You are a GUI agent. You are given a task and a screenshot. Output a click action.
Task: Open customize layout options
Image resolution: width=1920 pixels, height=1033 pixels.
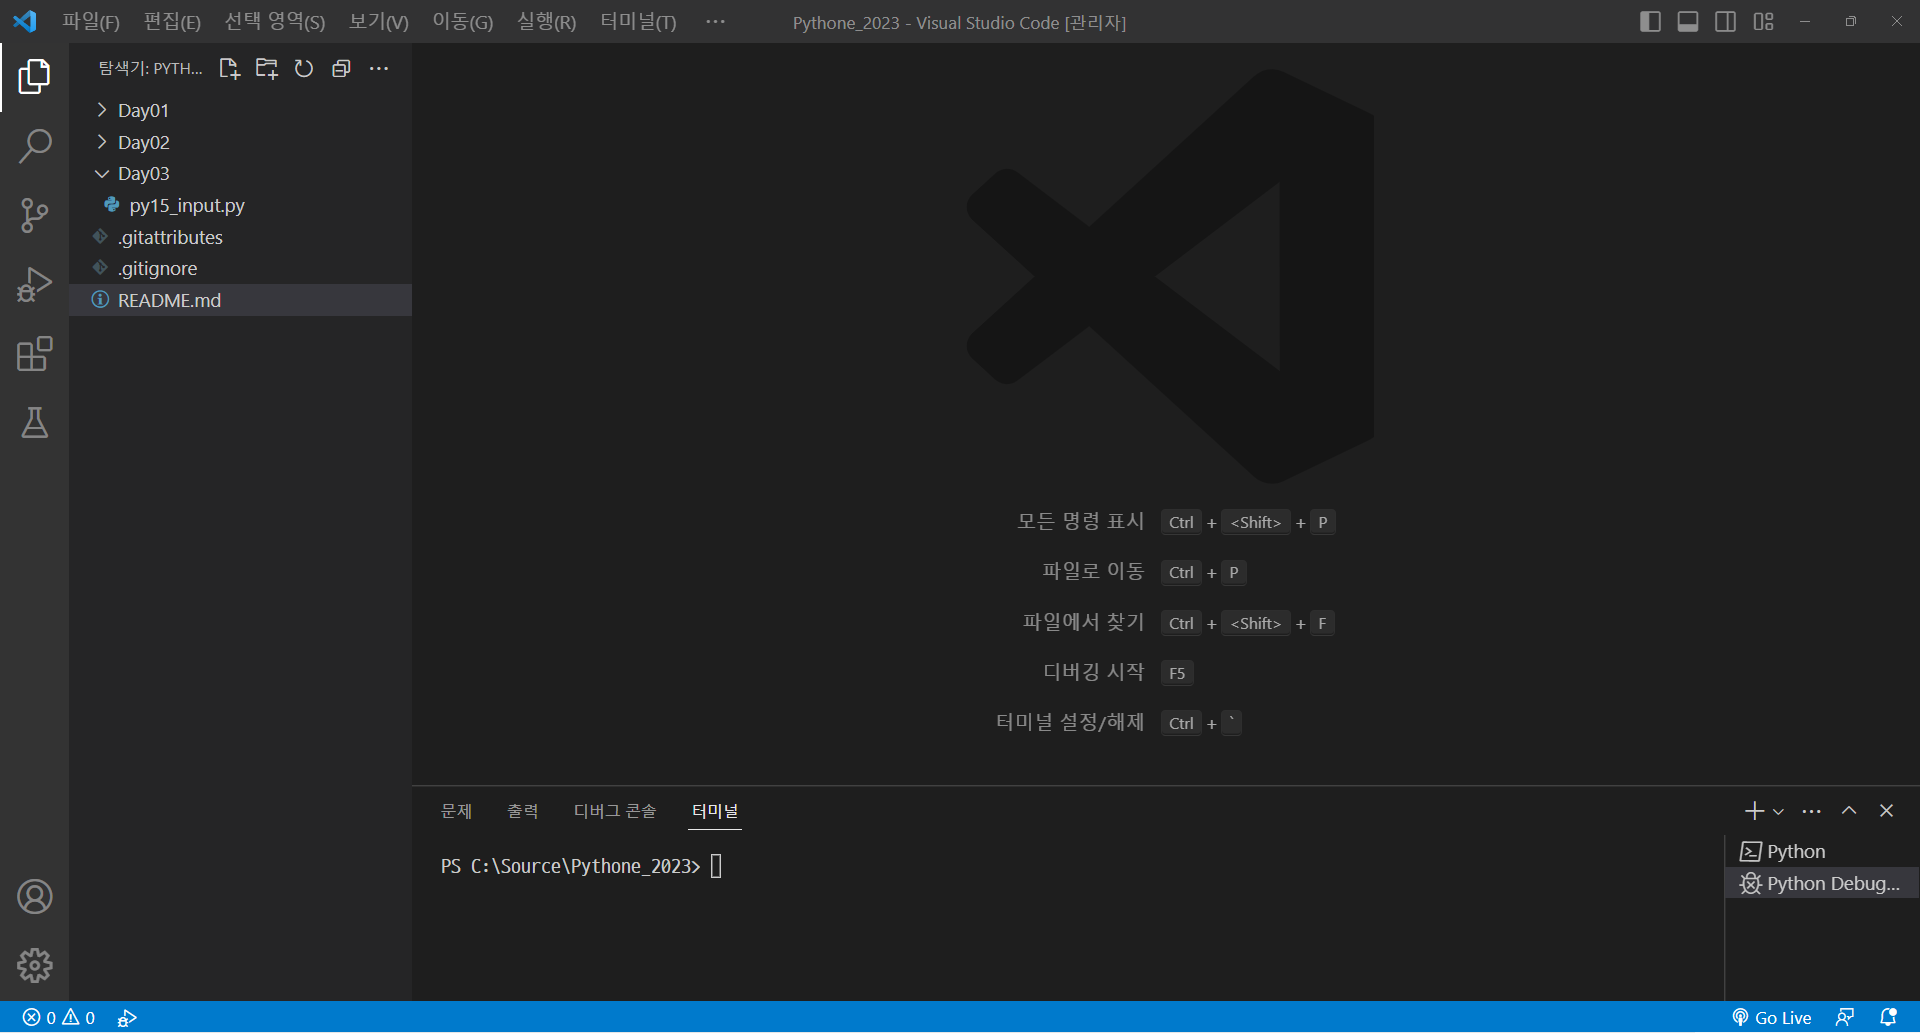click(x=1763, y=22)
